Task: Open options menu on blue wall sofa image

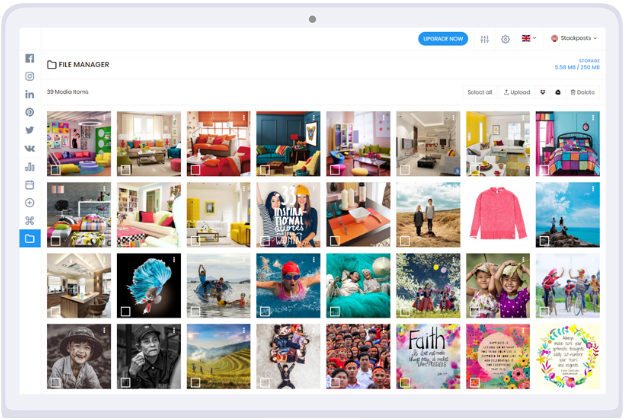Action: [x=314, y=118]
